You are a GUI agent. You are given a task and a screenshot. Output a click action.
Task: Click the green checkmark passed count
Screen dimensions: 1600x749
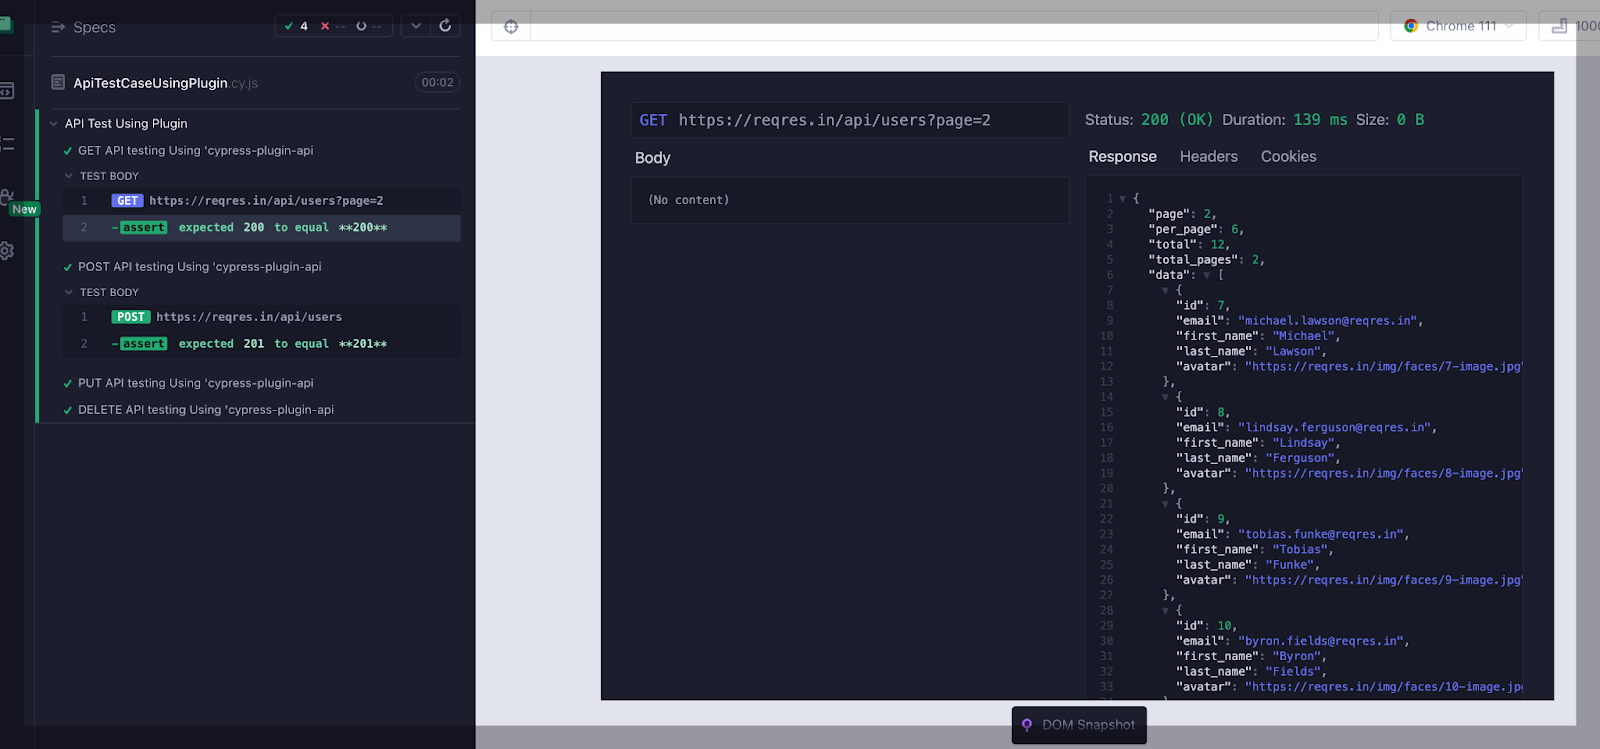coord(296,26)
